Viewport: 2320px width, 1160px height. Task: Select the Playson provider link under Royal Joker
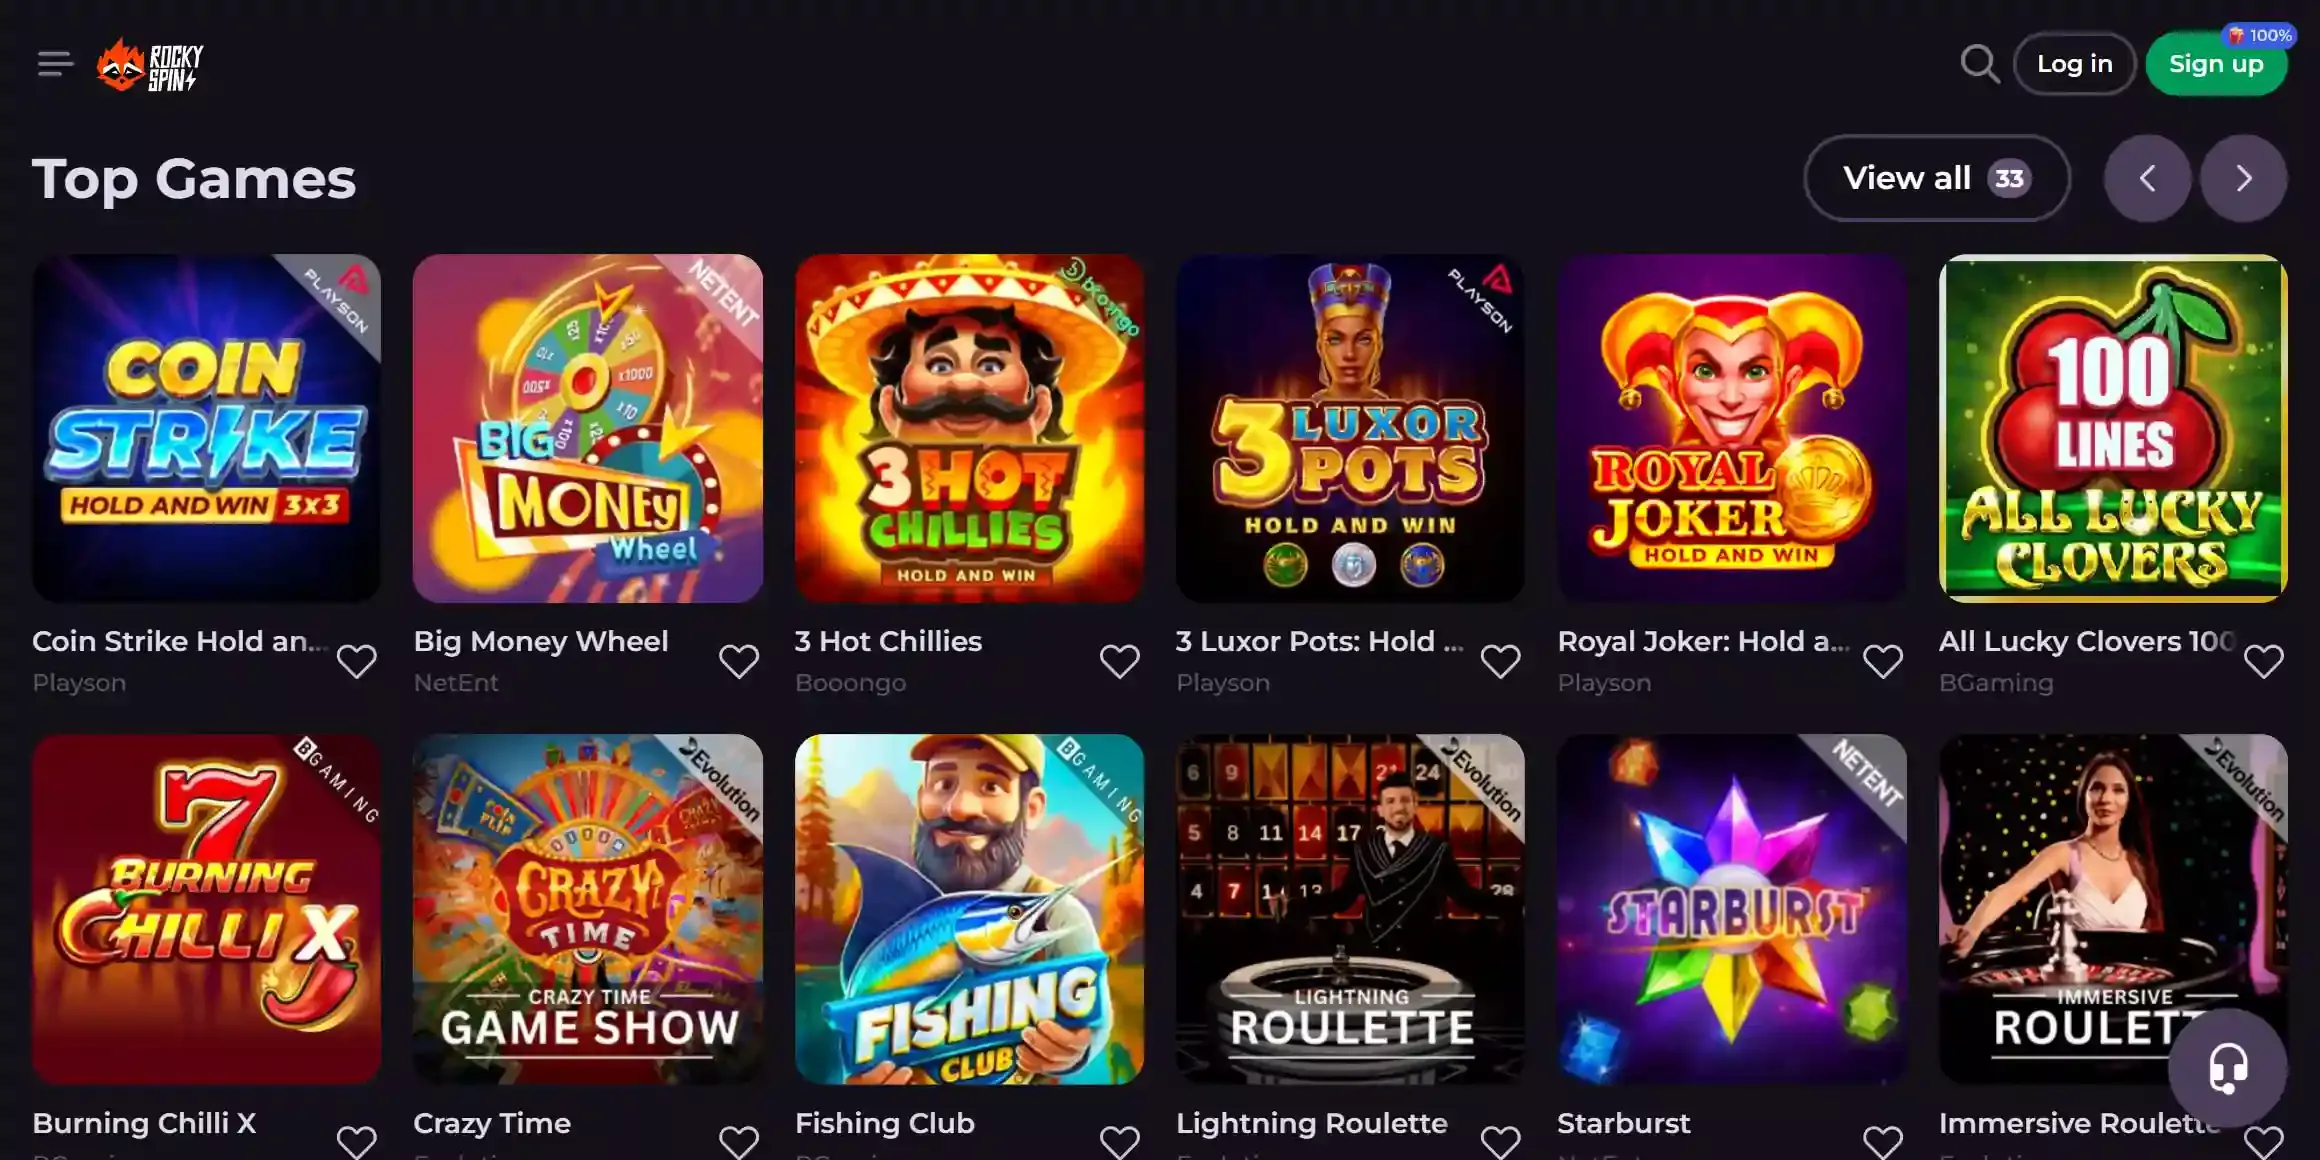pos(1603,683)
